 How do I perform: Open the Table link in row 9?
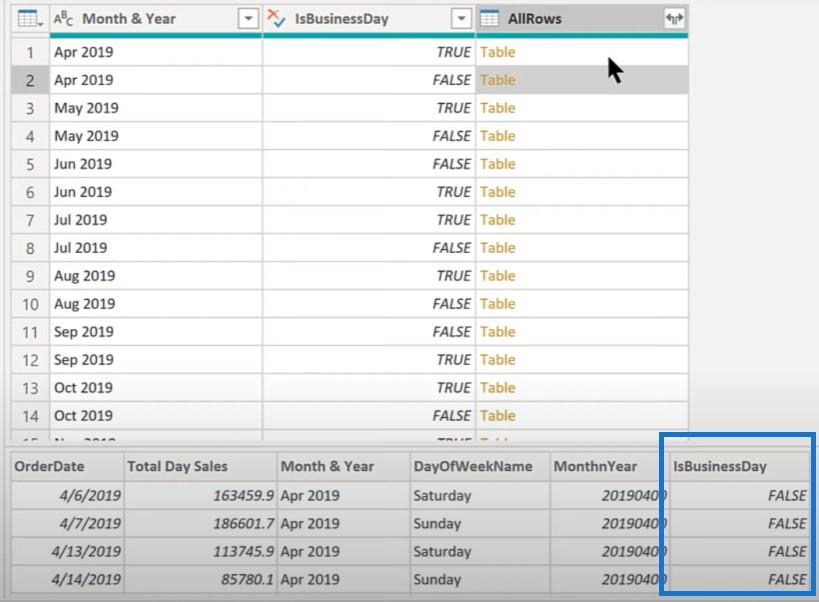coord(498,276)
